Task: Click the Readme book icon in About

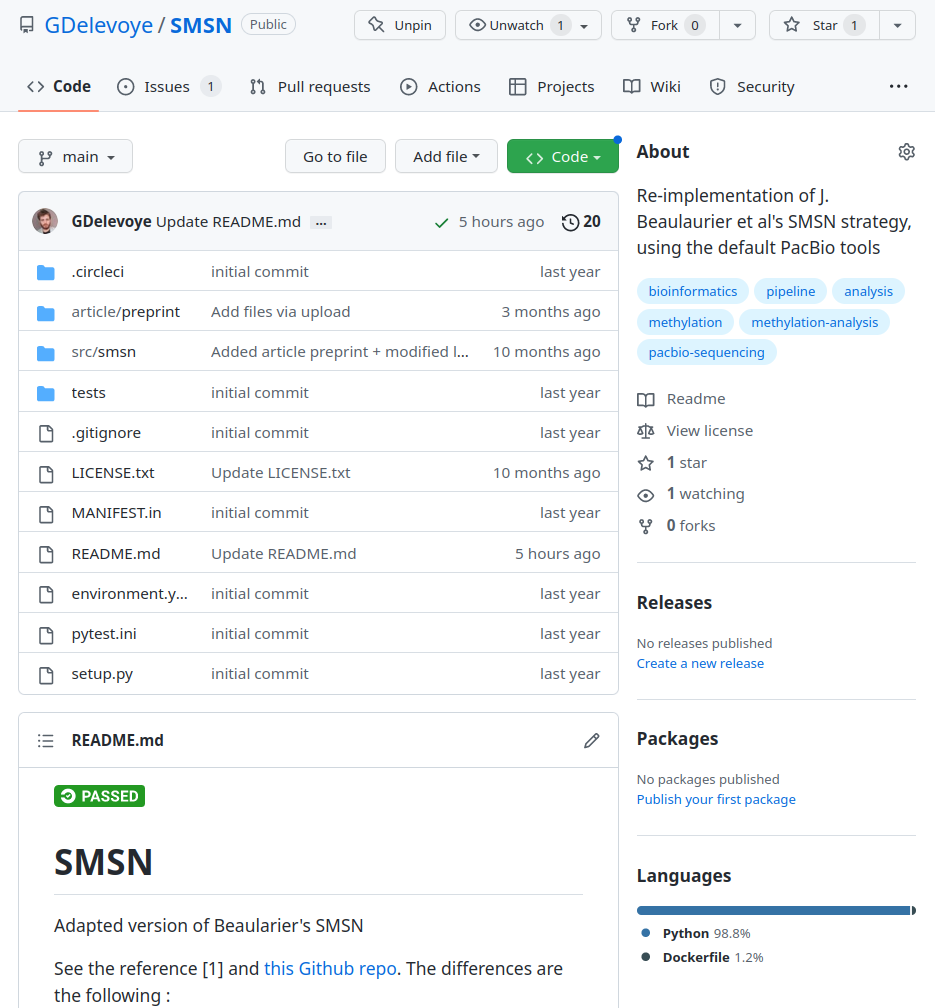Action: click(646, 400)
